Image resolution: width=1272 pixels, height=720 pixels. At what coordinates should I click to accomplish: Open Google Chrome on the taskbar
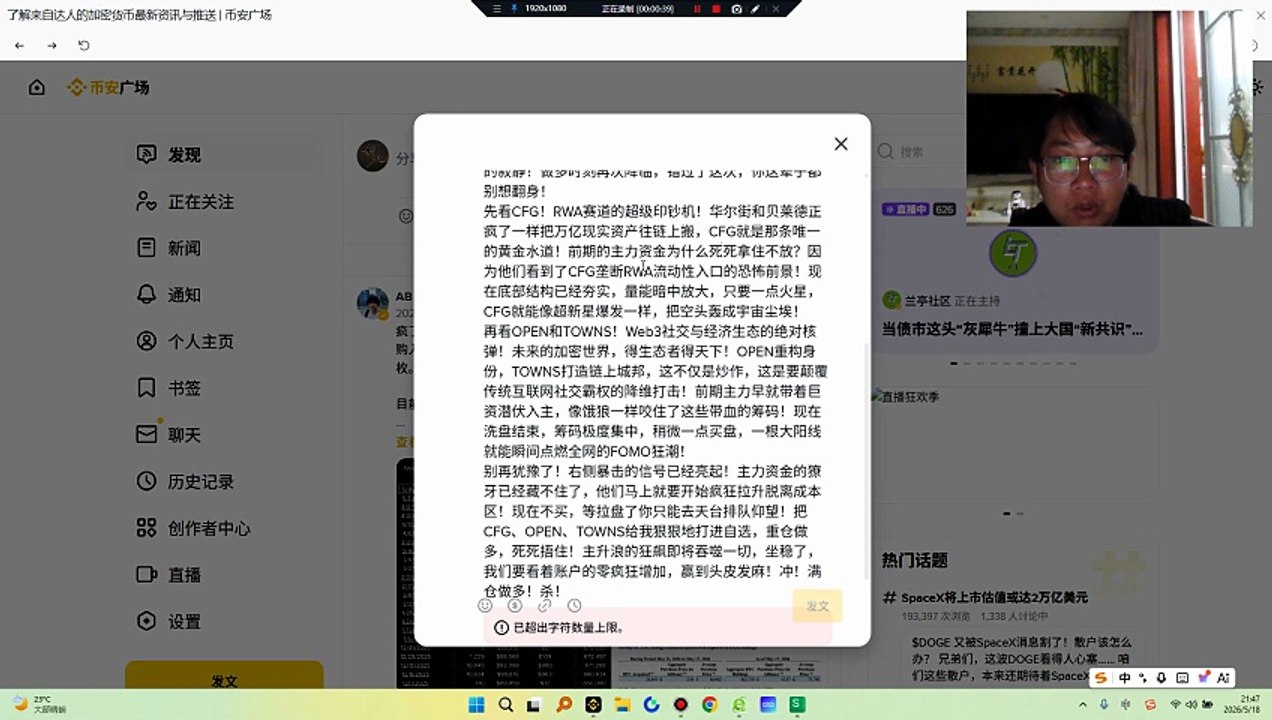(x=710, y=705)
